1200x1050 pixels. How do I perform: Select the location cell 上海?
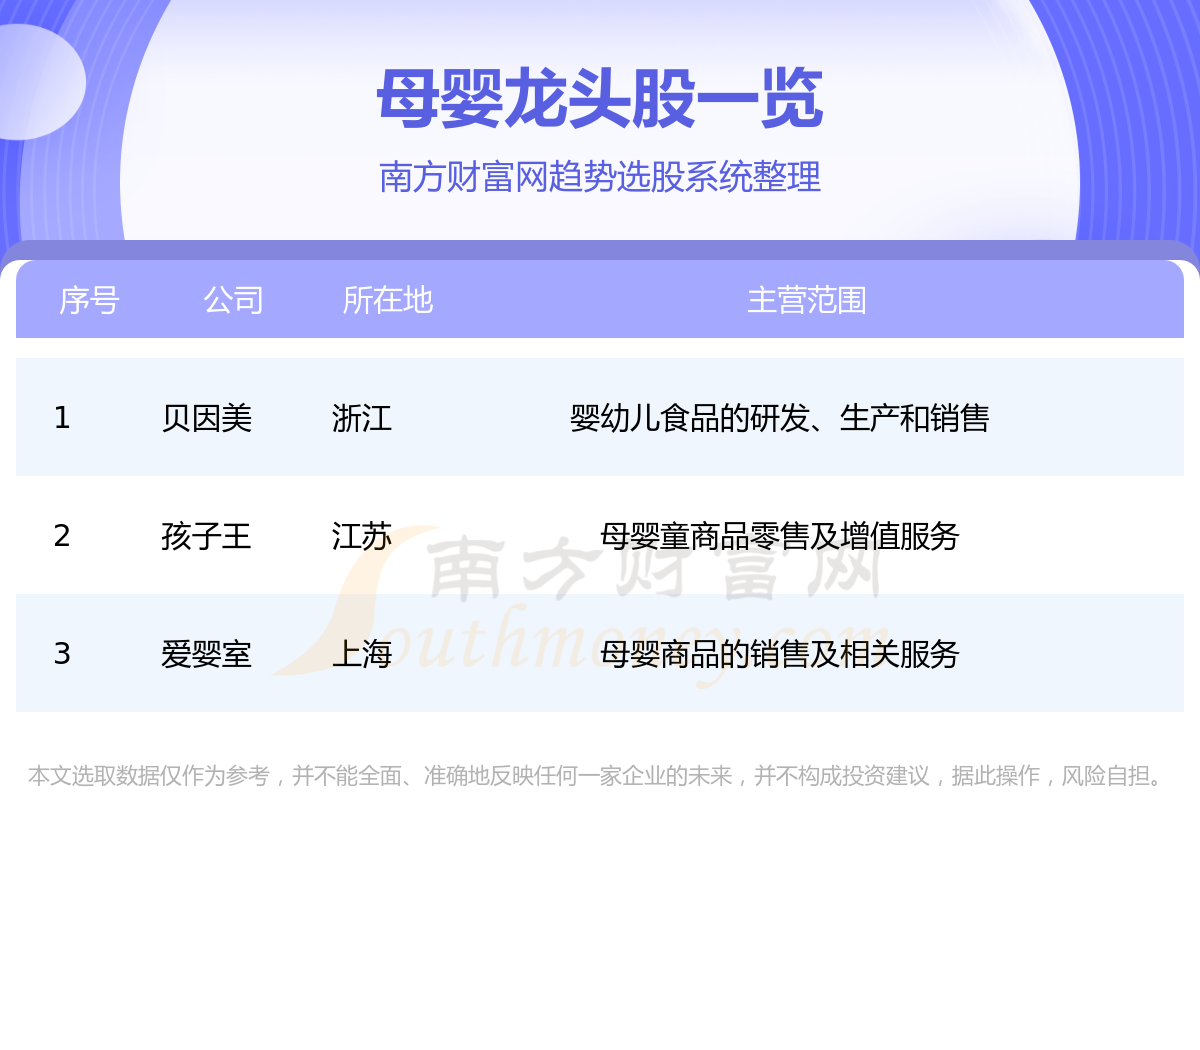(362, 654)
